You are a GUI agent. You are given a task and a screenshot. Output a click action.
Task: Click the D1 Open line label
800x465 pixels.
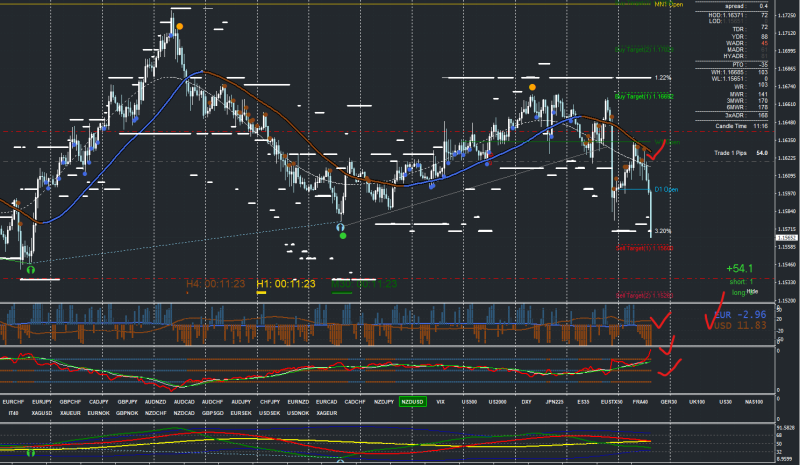(666, 189)
